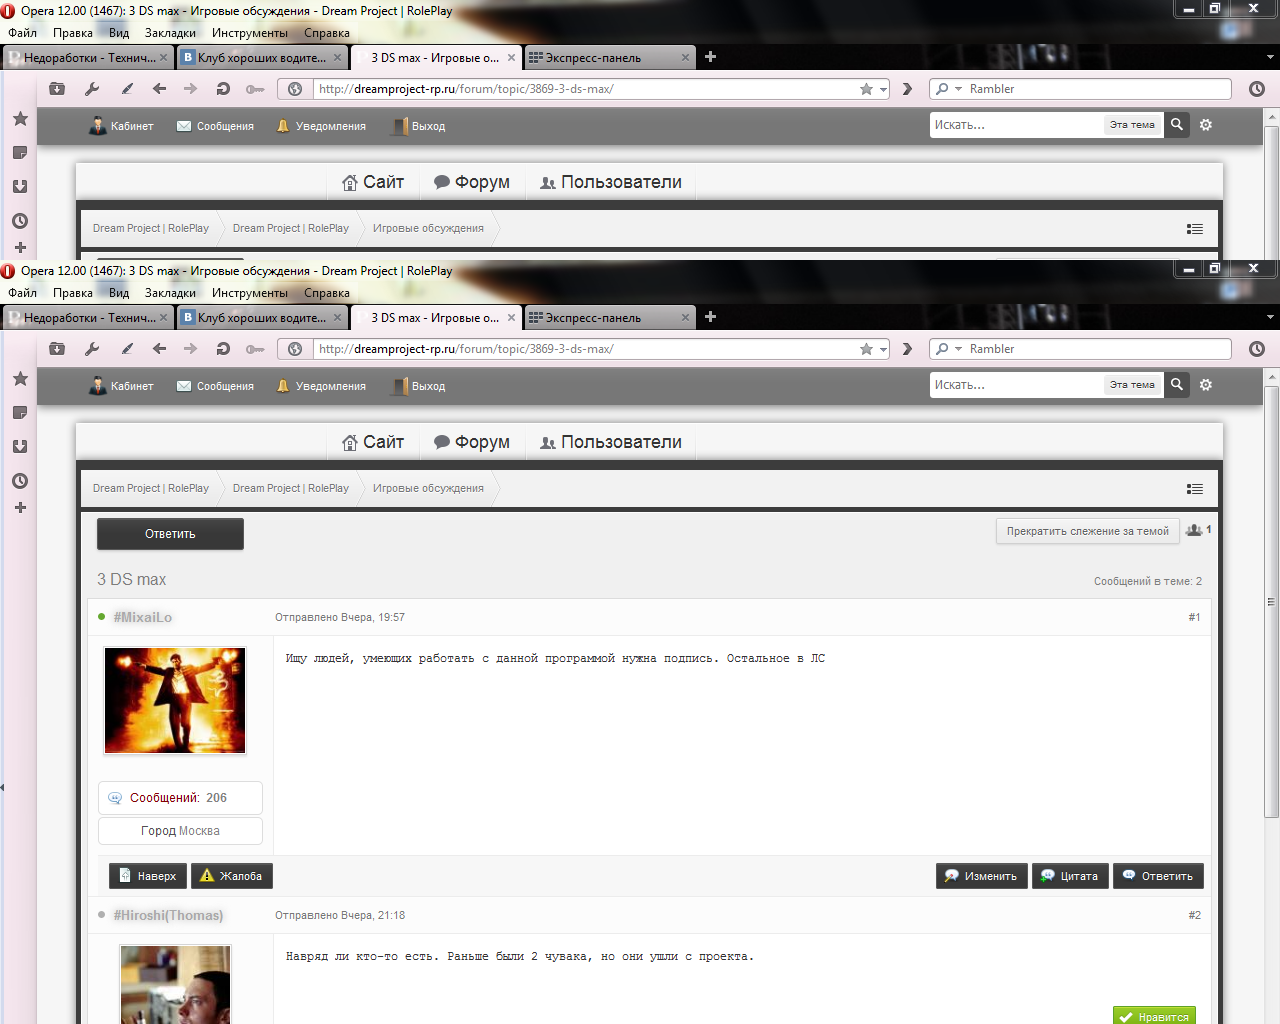Viewport: 1280px width, 1024px height.
Task: Open 'Игровые обсуждения' breadcrumb in lower window
Action: (428, 488)
